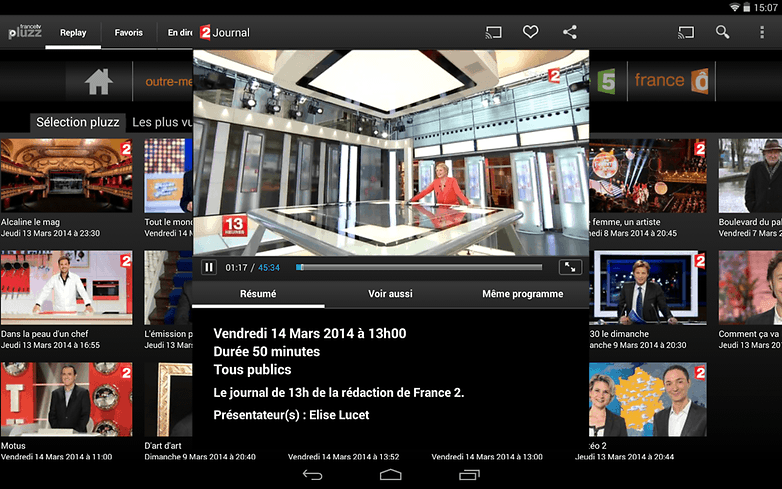Click the 45:34 total duration
This screenshot has width=782, height=489.
click(269, 268)
